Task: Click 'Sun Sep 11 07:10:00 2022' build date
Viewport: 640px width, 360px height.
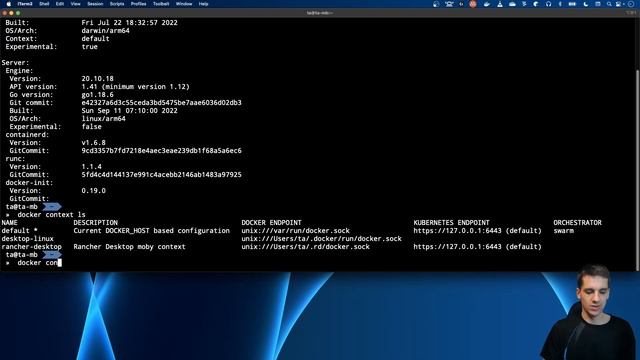Action: pos(129,111)
